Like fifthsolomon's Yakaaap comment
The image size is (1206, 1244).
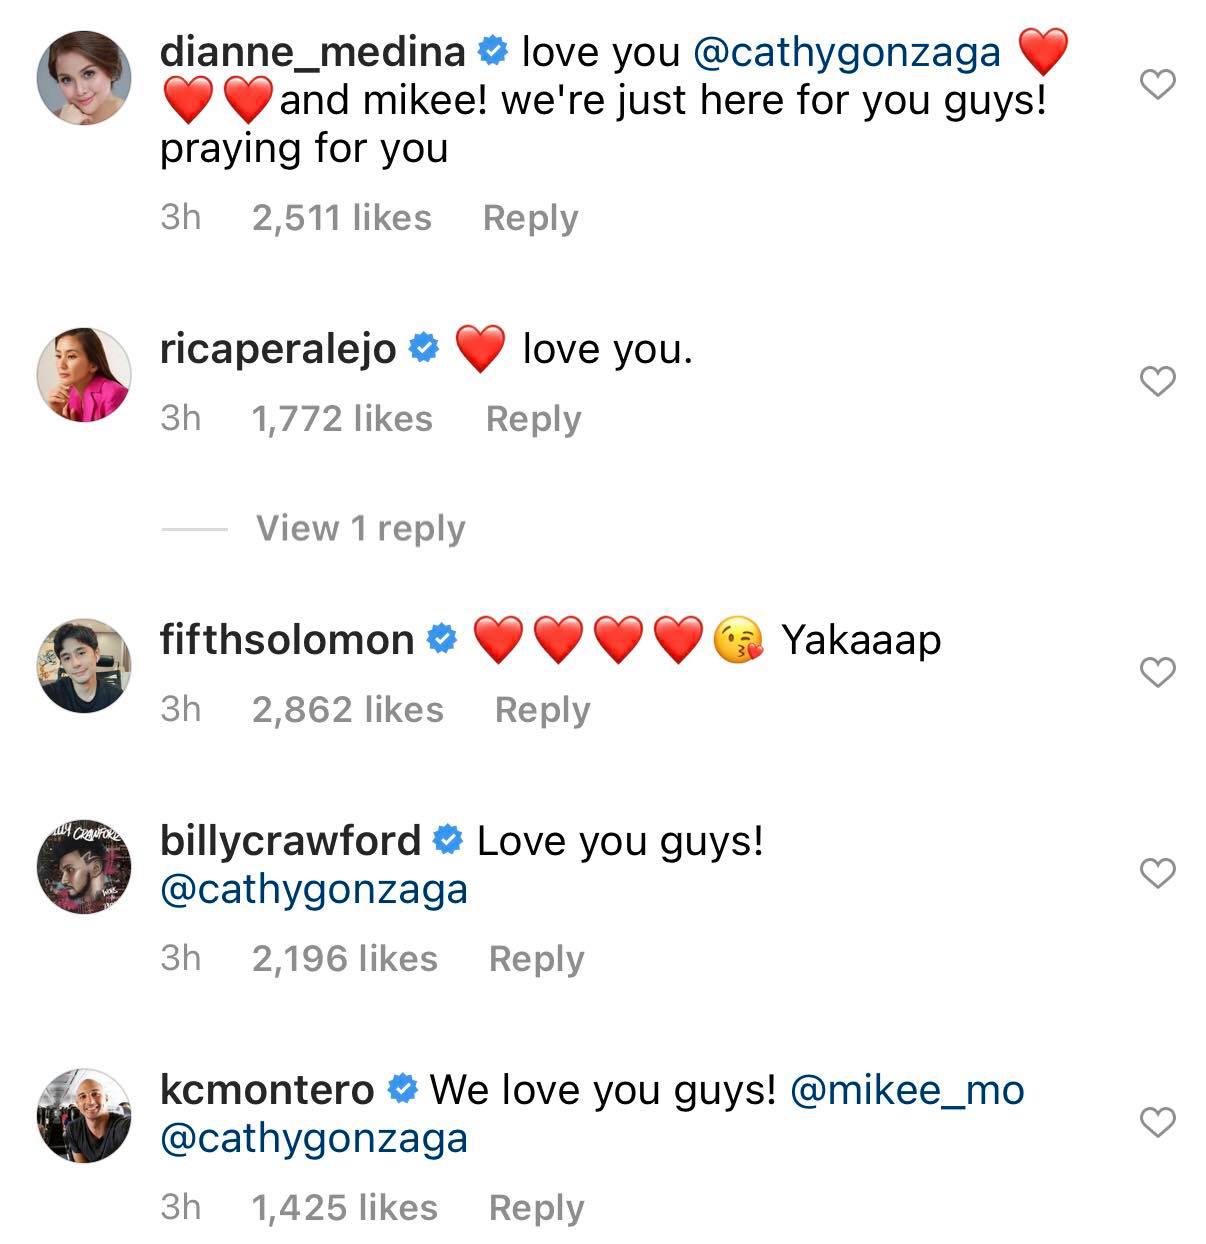coord(1157,673)
